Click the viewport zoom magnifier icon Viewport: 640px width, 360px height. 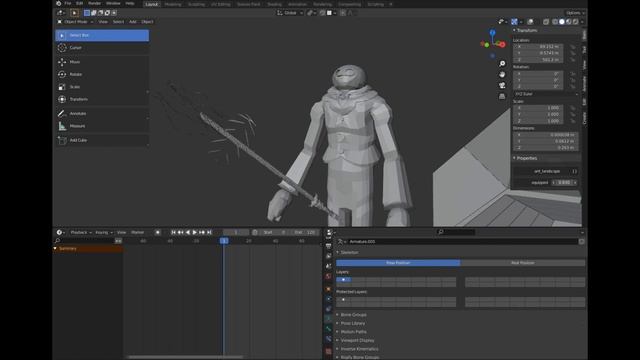pyautogui.click(x=502, y=64)
